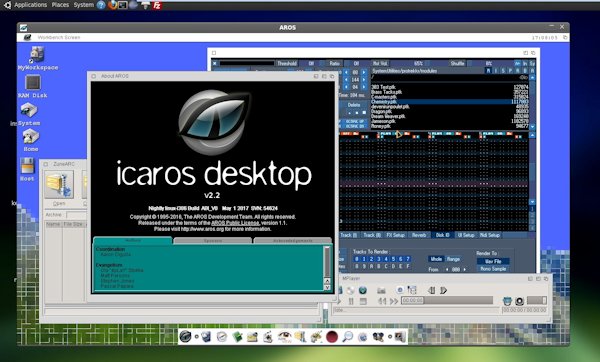The width and height of the screenshot is (600, 362).
Task: Increase the From value 000
Action: [x=464, y=269]
